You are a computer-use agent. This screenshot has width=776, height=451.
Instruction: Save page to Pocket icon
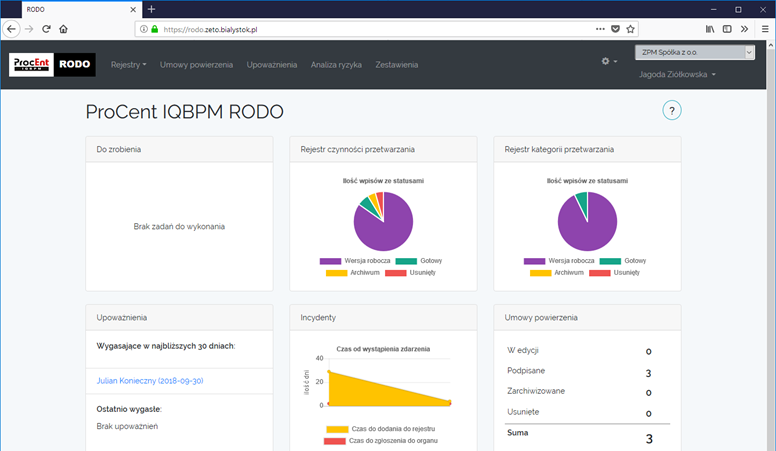pos(615,29)
